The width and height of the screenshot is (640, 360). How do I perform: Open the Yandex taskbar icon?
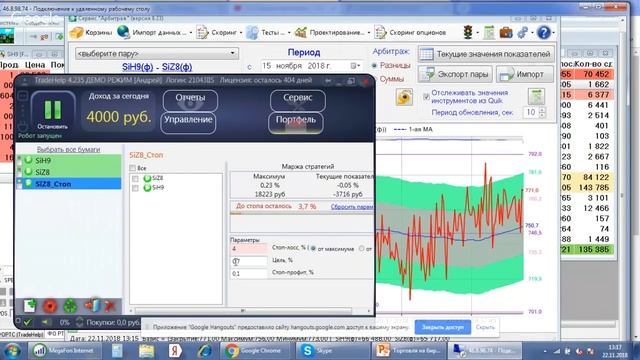tap(176, 351)
